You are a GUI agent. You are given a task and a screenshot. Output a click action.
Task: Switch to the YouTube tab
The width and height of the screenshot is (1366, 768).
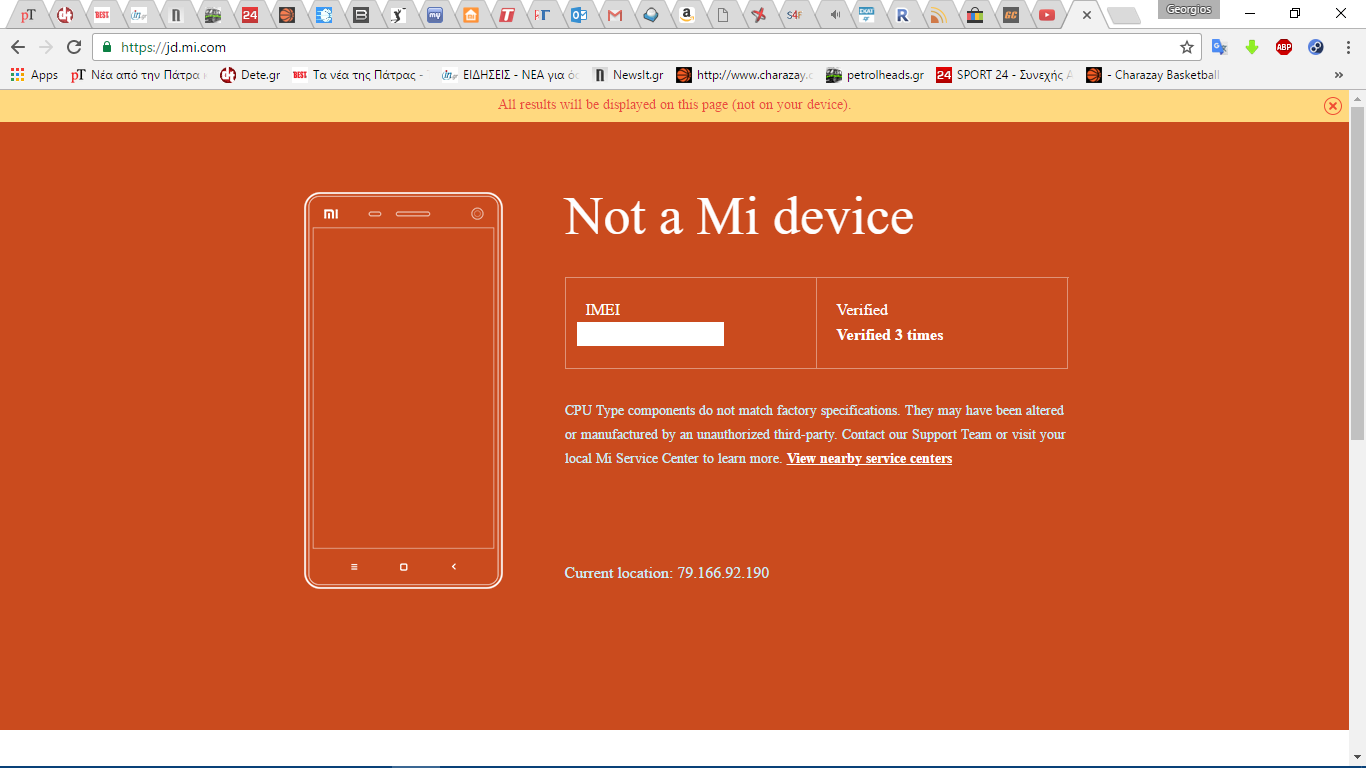click(1046, 15)
